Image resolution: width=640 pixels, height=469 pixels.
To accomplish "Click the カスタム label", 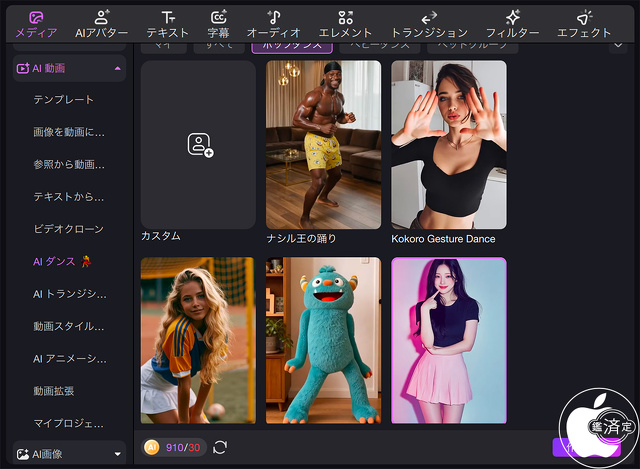I will pyautogui.click(x=160, y=236).
